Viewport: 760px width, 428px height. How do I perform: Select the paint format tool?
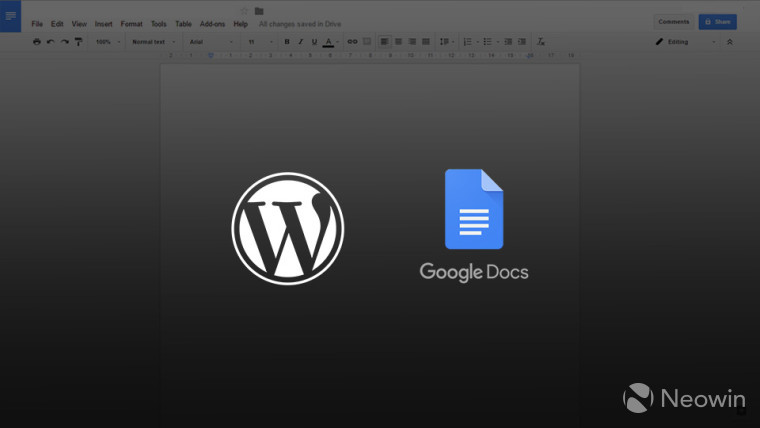coord(79,42)
